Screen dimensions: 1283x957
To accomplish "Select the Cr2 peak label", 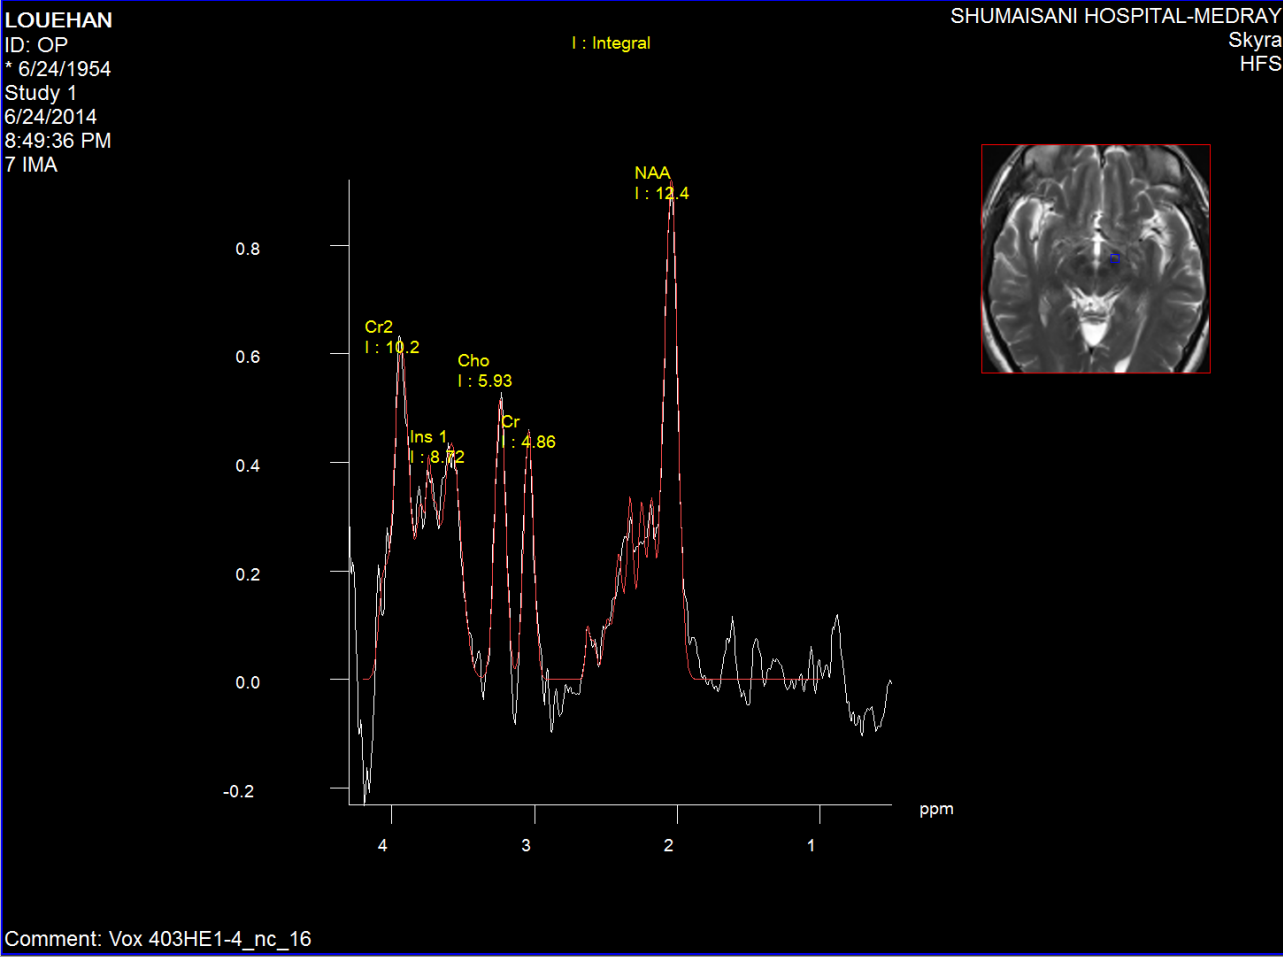I will [x=379, y=327].
